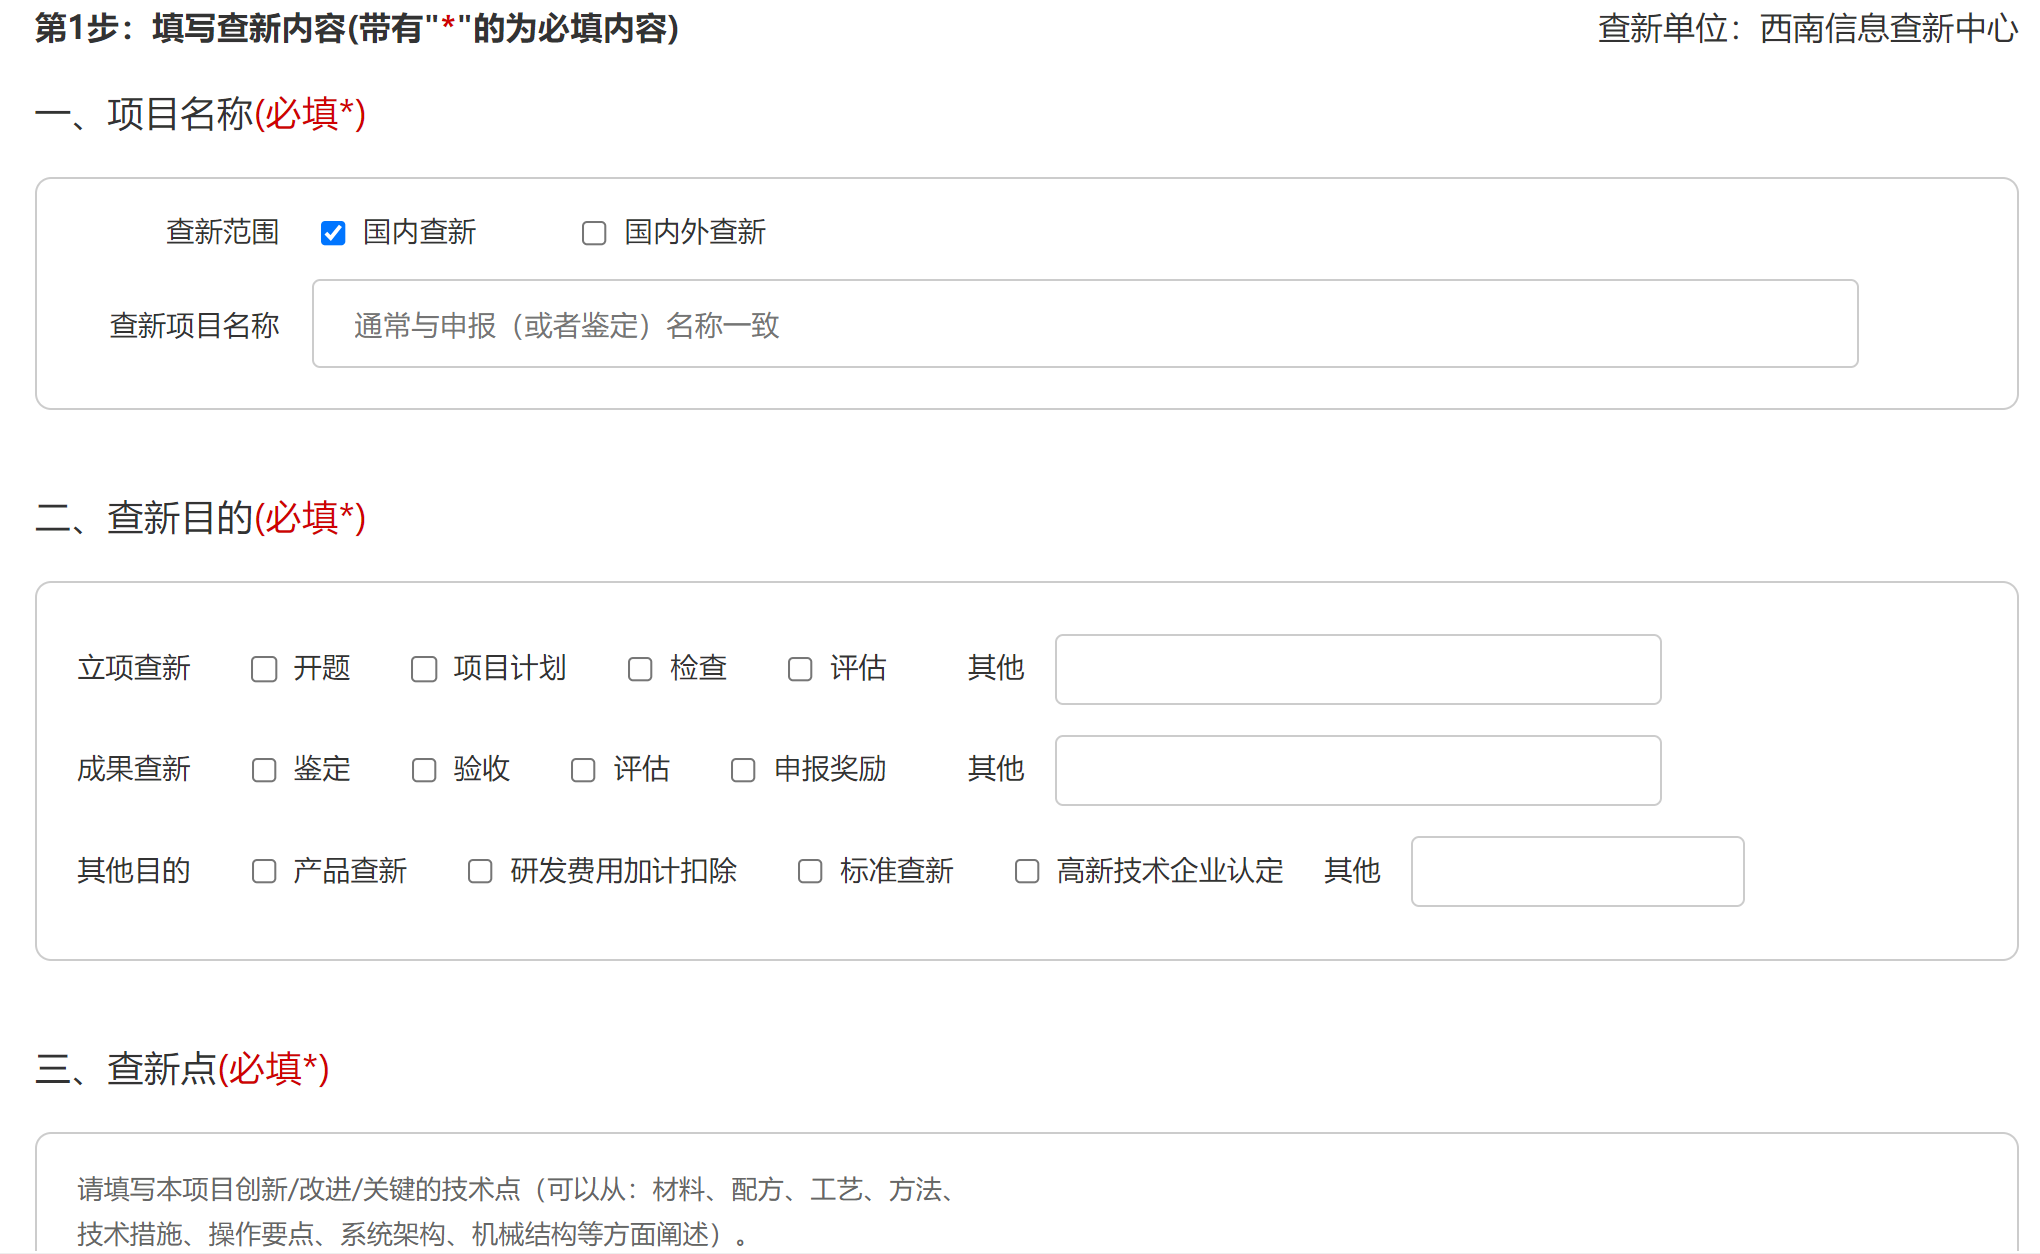
Task: Click into the 查新点 description textarea
Action: [1027, 1195]
